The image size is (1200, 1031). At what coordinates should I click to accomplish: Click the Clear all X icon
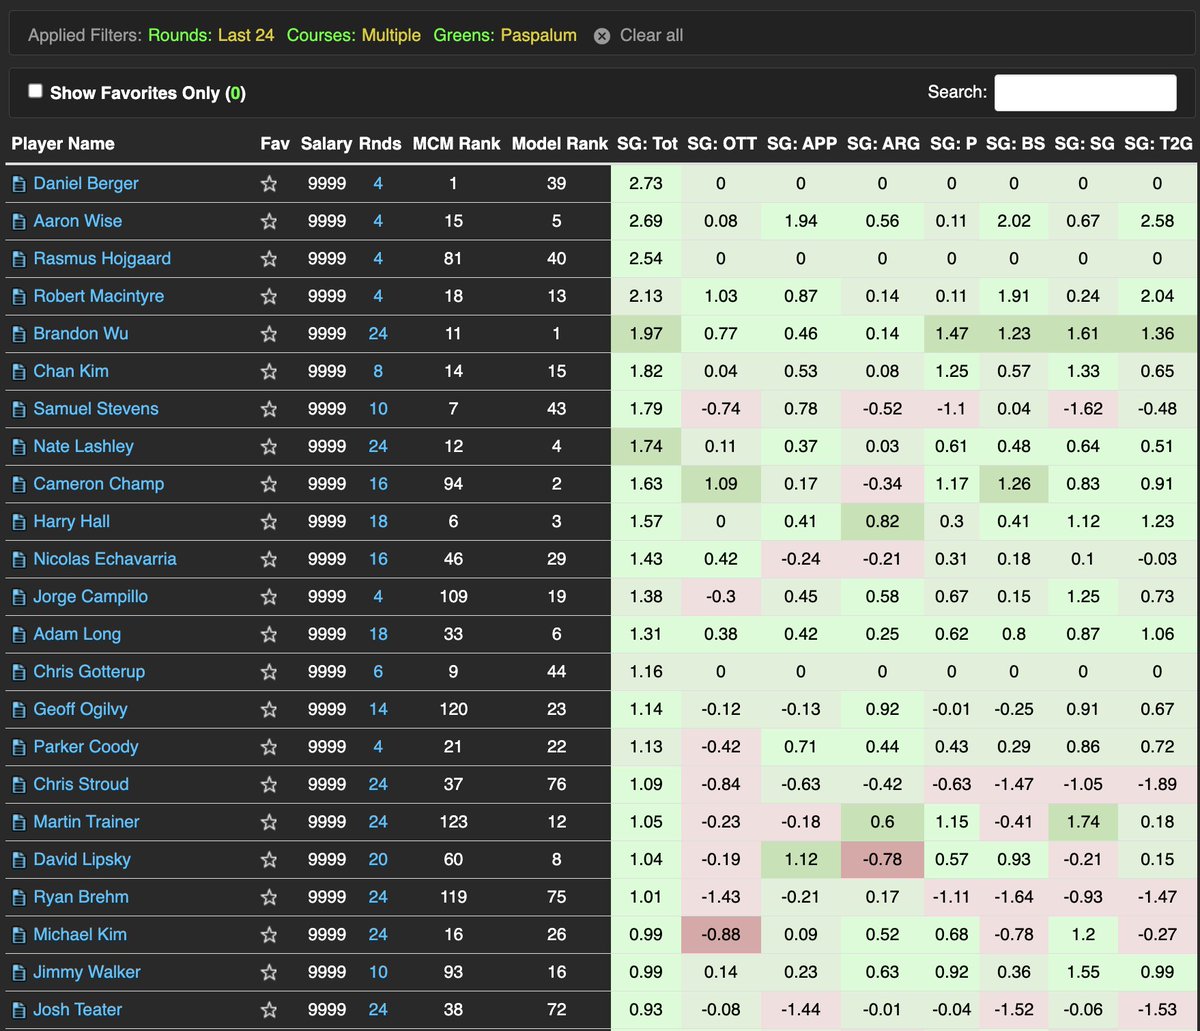click(x=601, y=36)
